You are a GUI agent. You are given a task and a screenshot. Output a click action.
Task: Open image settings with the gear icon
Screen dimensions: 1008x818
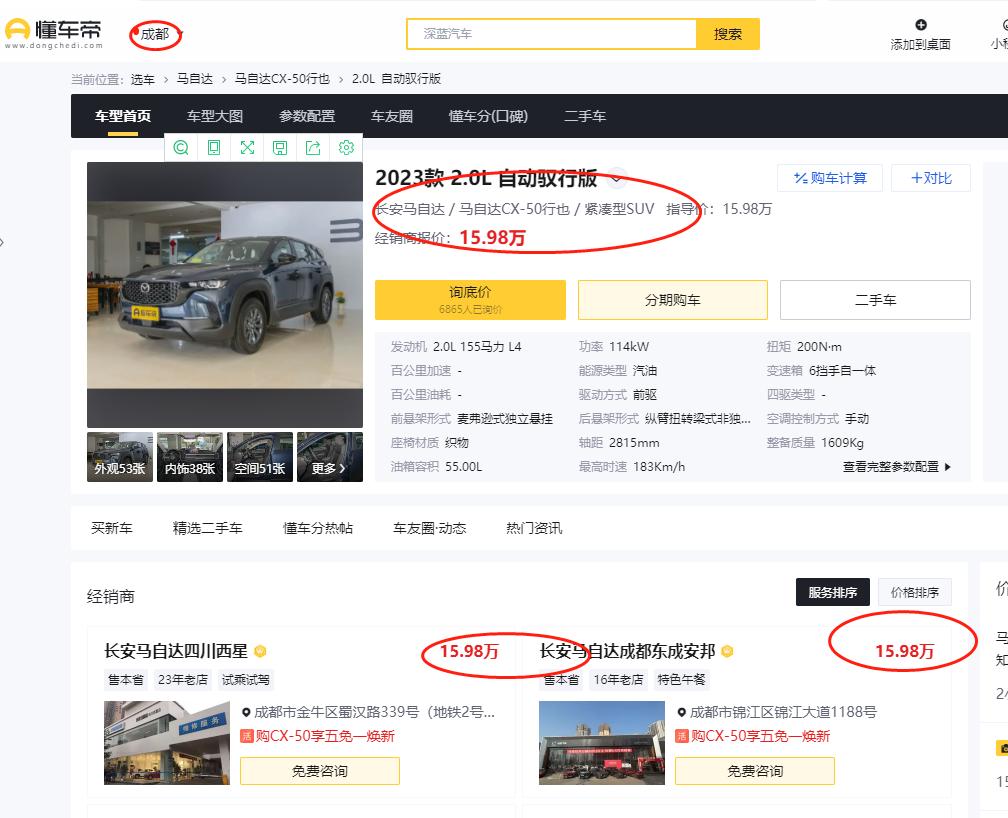coord(346,147)
